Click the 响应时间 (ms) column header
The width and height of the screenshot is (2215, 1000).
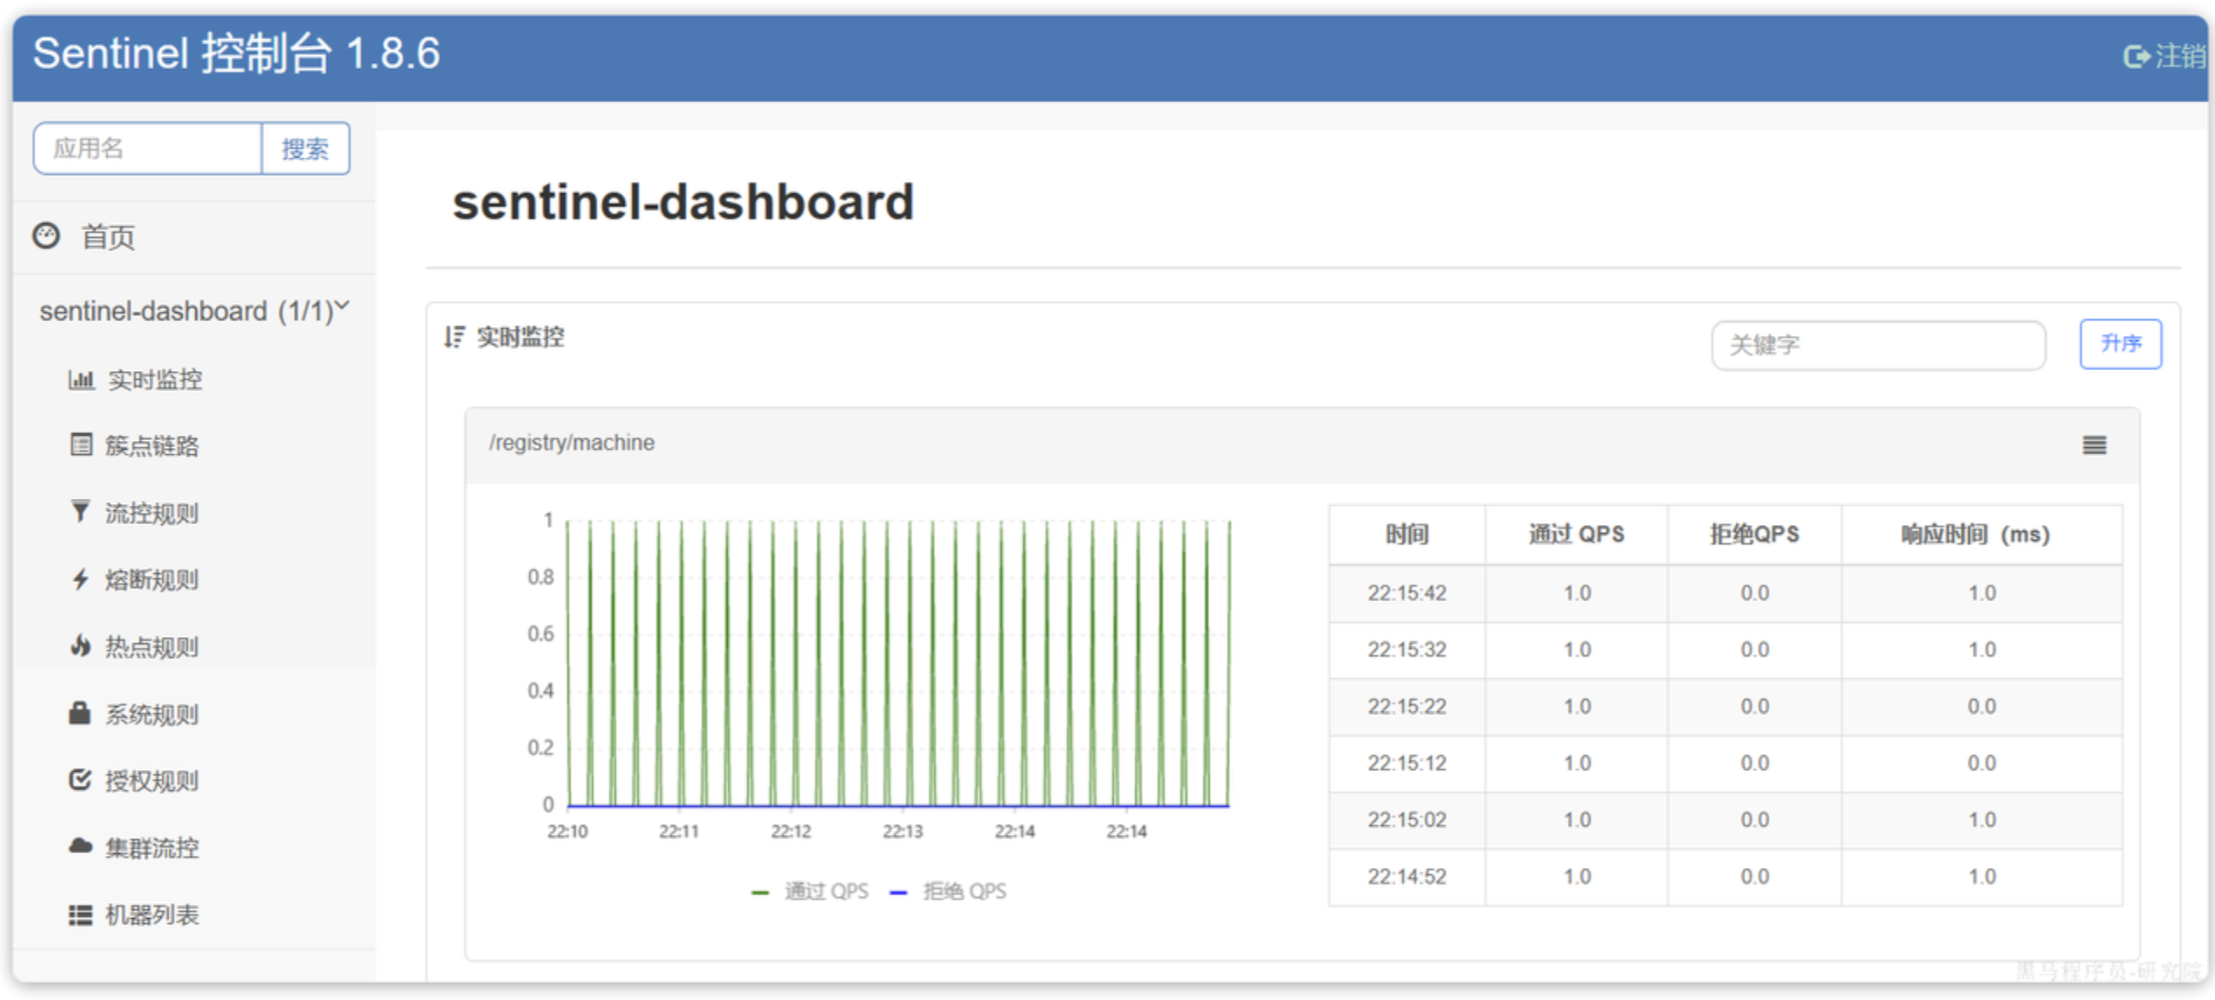click(1976, 534)
